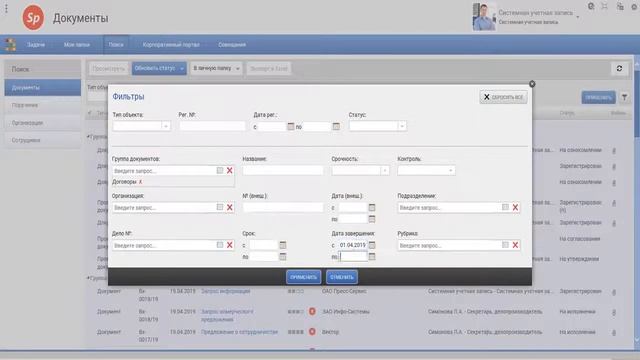This screenshot has height=360, width=640.
Task: Focus the Рег. № input field
Action: pos(212,126)
